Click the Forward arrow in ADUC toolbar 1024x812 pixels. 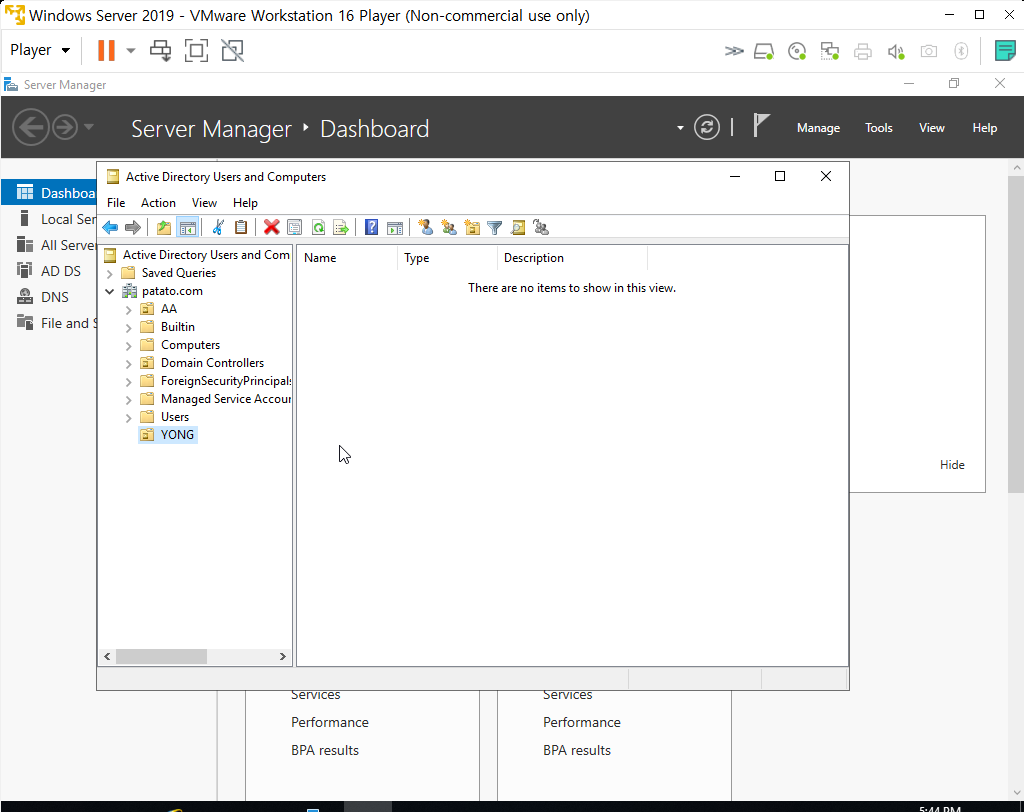[x=133, y=227]
